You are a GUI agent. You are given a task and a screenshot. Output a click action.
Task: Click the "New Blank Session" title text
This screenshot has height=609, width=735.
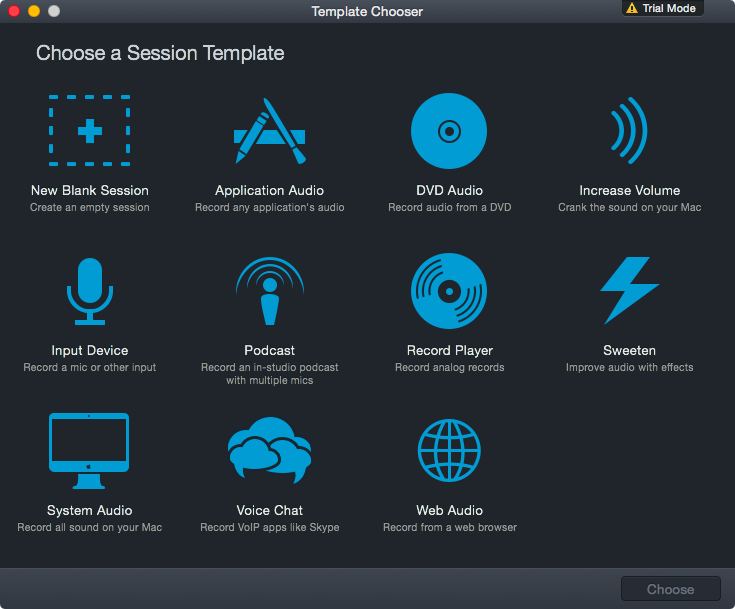click(x=90, y=190)
